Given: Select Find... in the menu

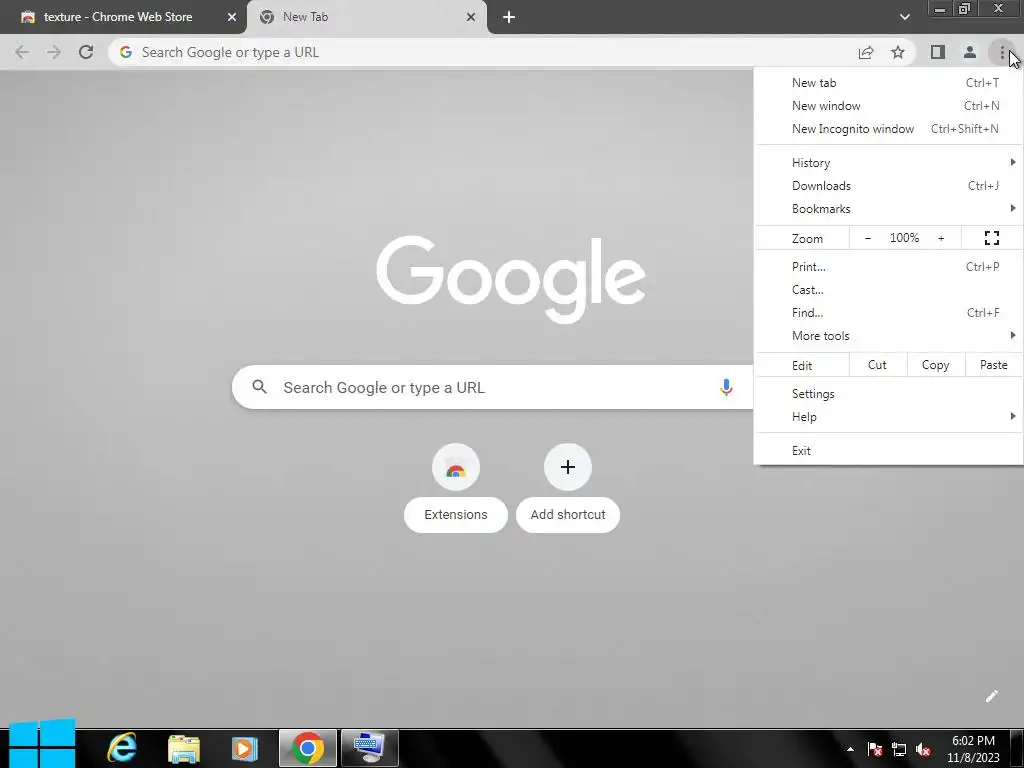Looking at the screenshot, I should click(x=888, y=313).
